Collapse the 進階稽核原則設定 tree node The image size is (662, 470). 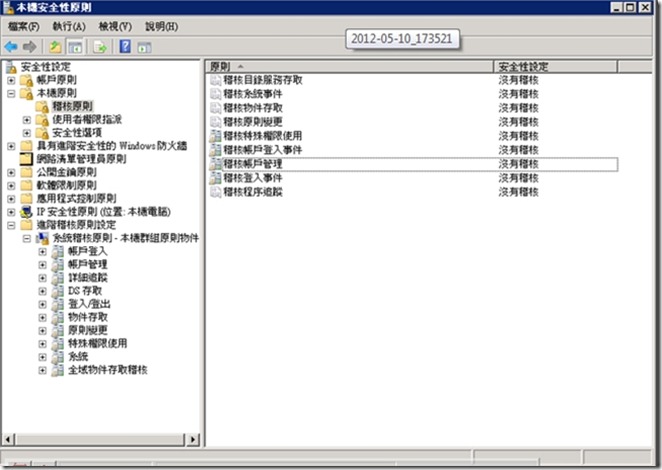click(11, 225)
